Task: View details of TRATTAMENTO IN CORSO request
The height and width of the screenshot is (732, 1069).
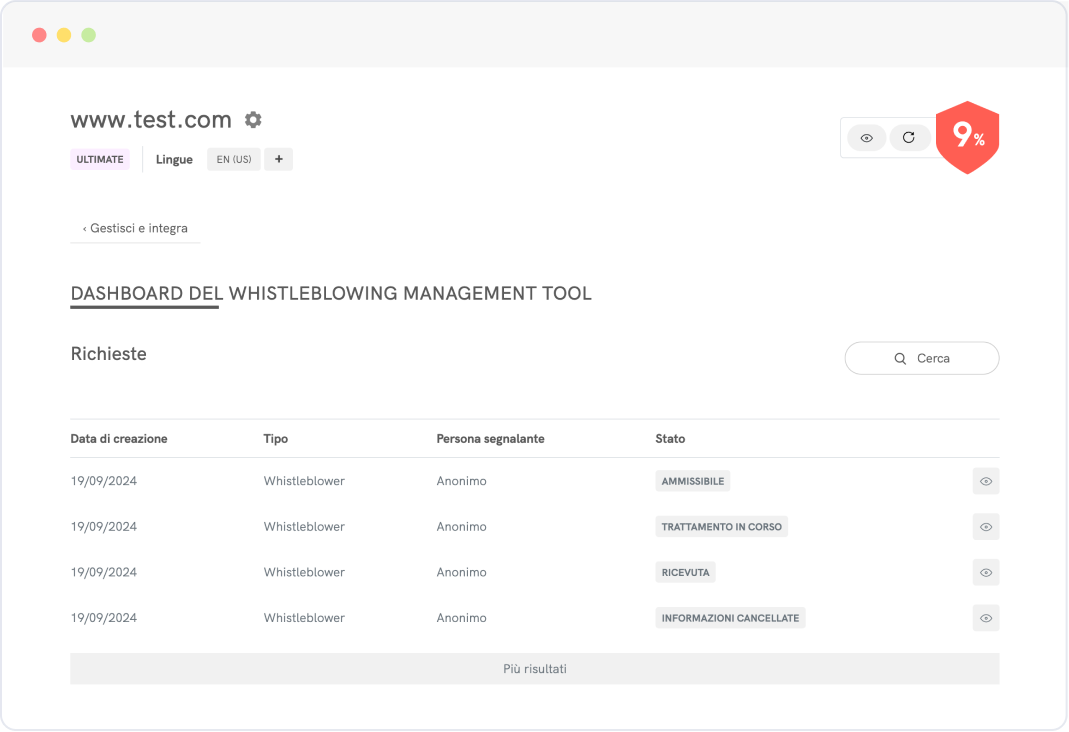Action: pos(985,527)
